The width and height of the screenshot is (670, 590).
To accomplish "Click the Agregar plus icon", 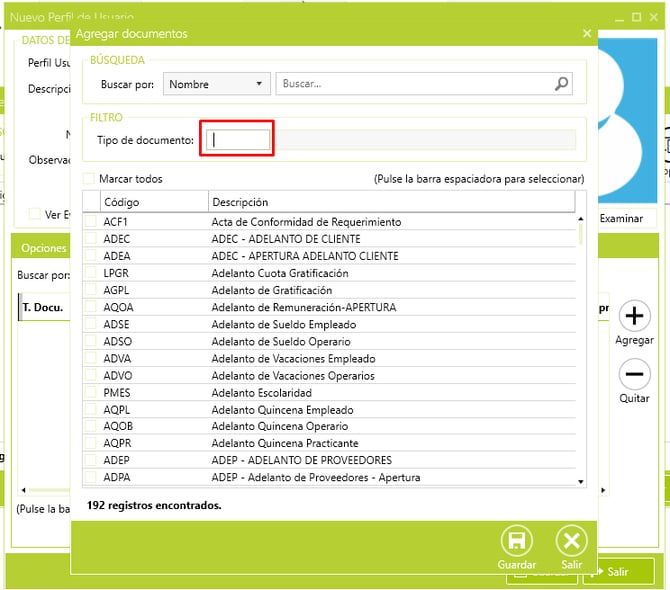I will (634, 317).
